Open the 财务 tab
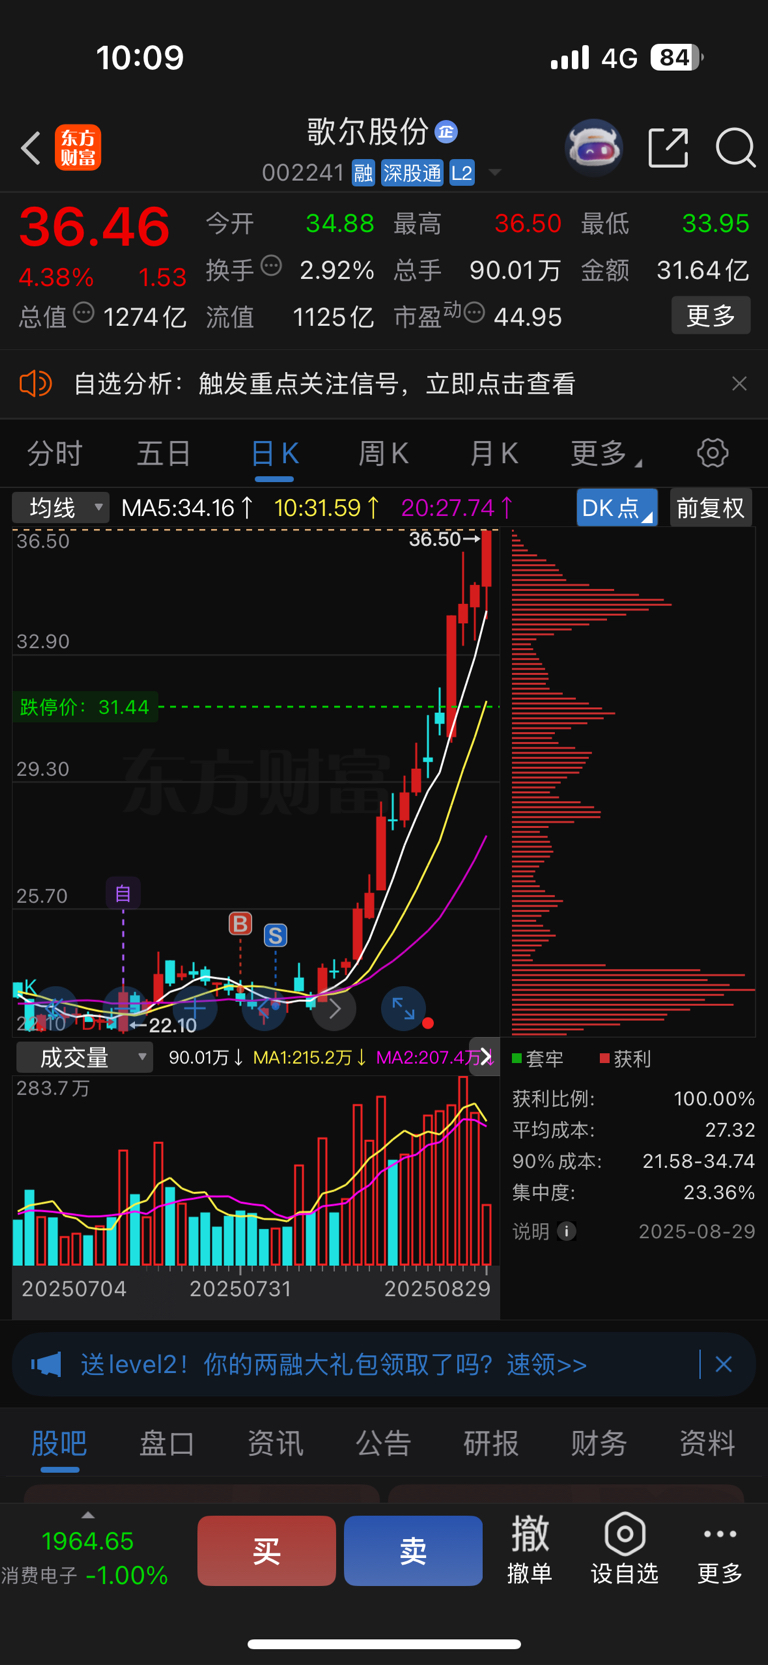769x1665 pixels. [599, 1443]
